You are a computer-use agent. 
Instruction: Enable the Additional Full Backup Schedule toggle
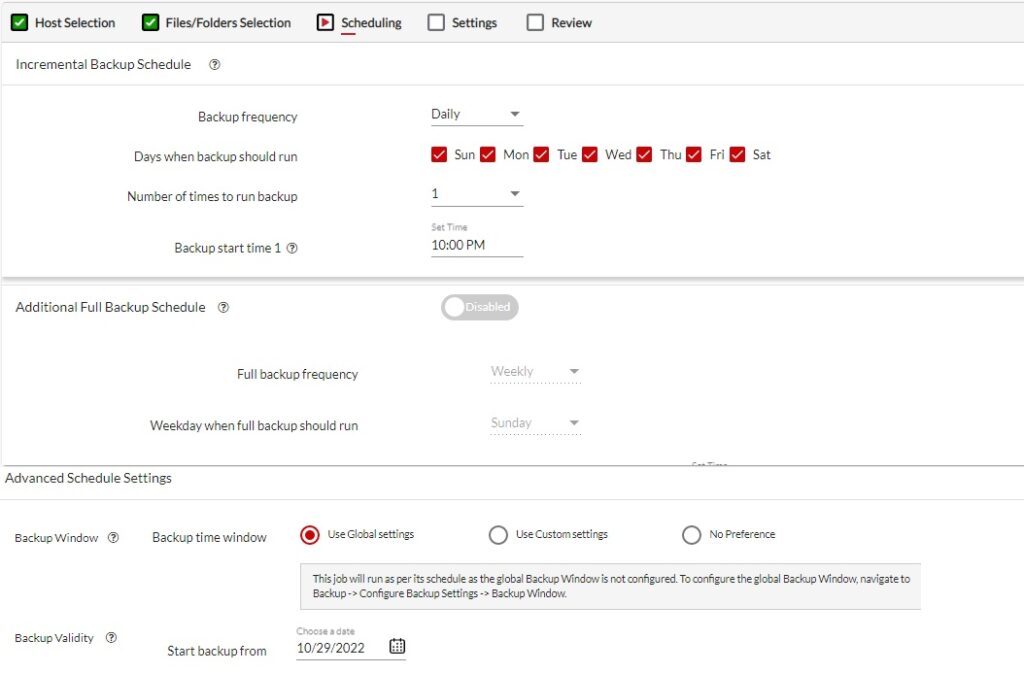[479, 307]
